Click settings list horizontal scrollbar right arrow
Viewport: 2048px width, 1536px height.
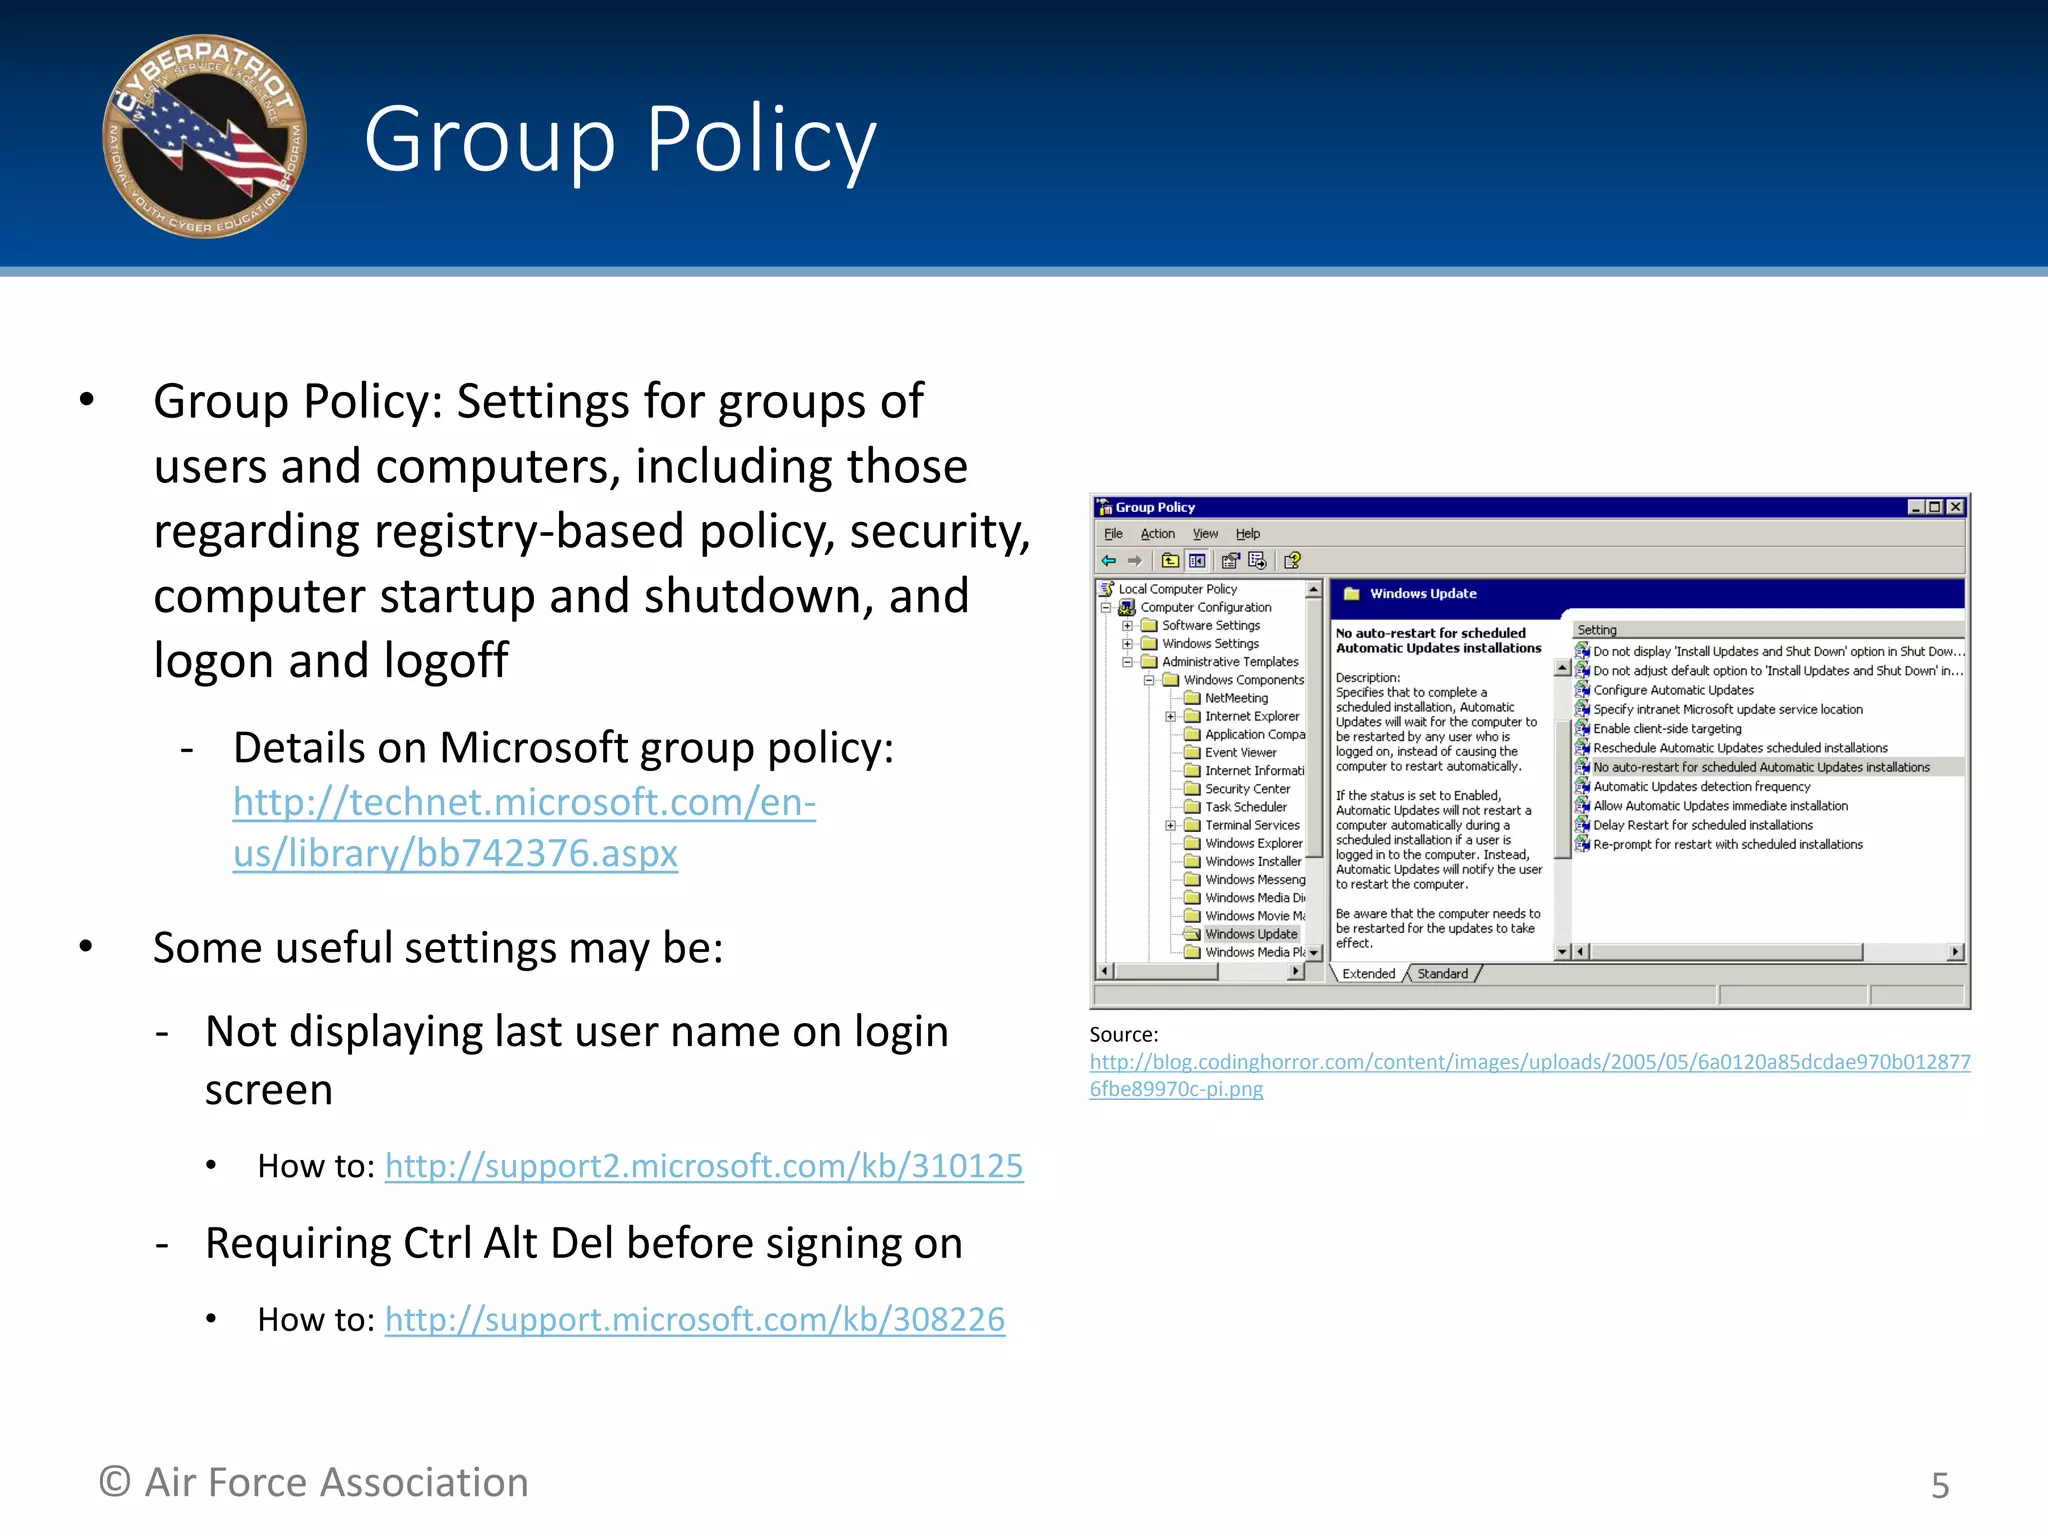click(x=1956, y=952)
